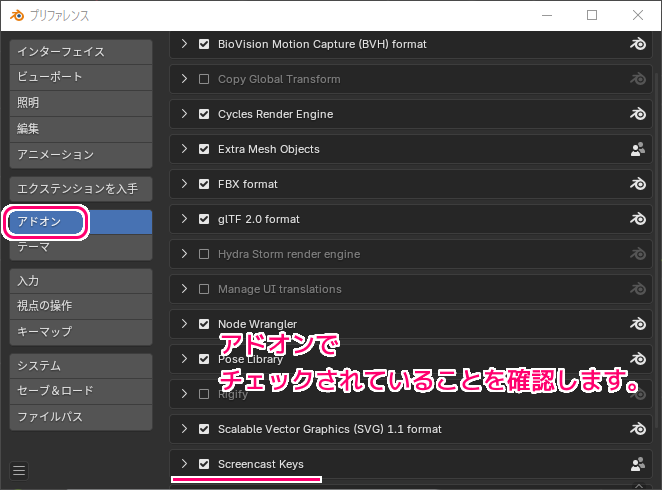Viewport: 662px width, 490px height.
Task: Minimize the プリファレンス window
Action: tap(547, 16)
